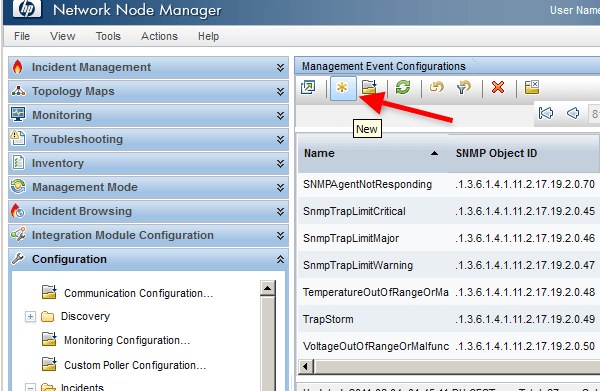Expand the Management Mode workspace
Image resolution: width=600 pixels, height=391 pixels.
pos(280,187)
